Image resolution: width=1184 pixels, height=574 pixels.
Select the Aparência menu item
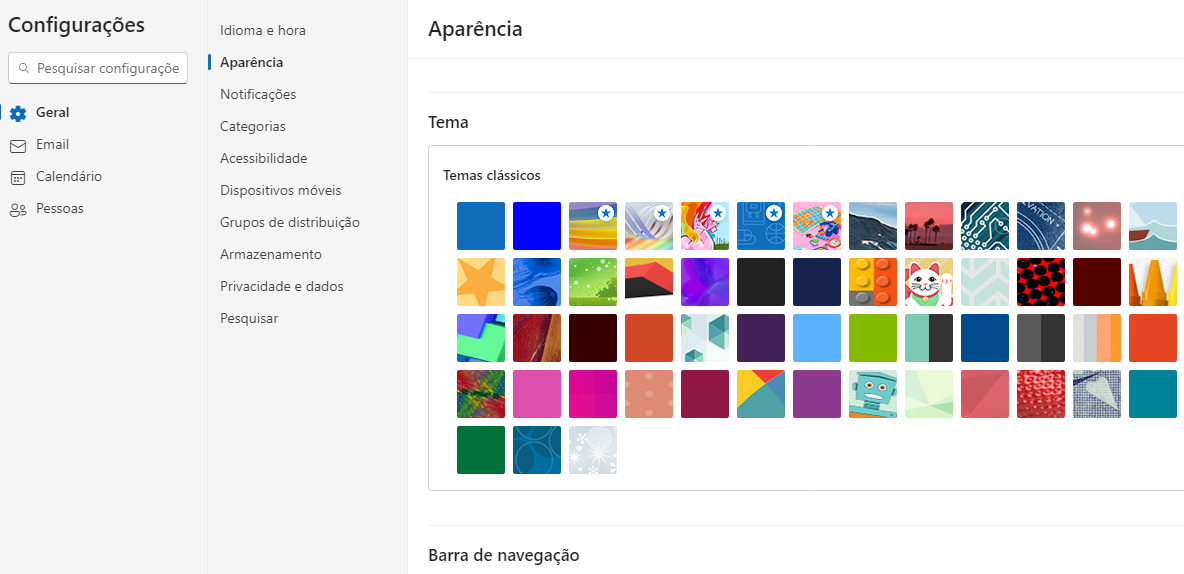click(251, 62)
